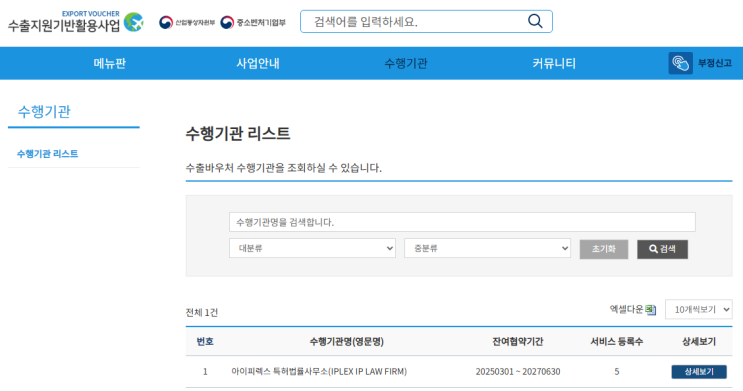Viewport: 743px width, 391px height.
Task: Open the 부정신고 link
Action: [x=715, y=63]
